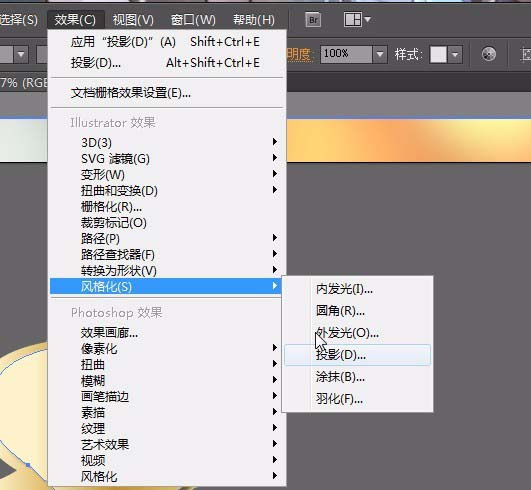Expand the 路径(P) submenu
This screenshot has height=490, width=531.
[166, 239]
